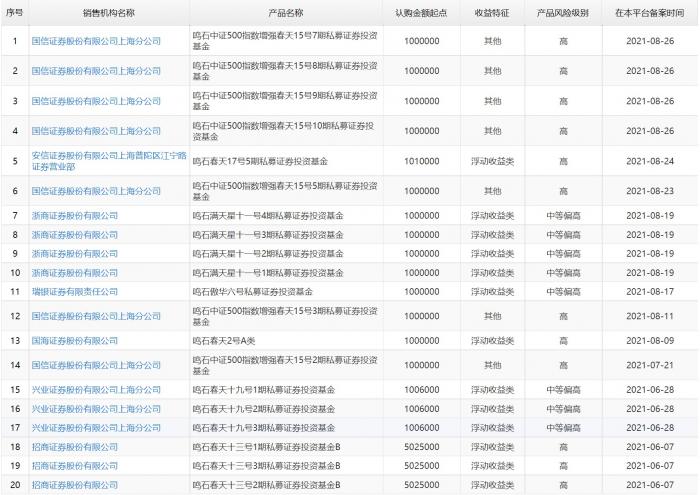Click the date 2021-08-23
This screenshot has width=700, height=495.
point(650,191)
